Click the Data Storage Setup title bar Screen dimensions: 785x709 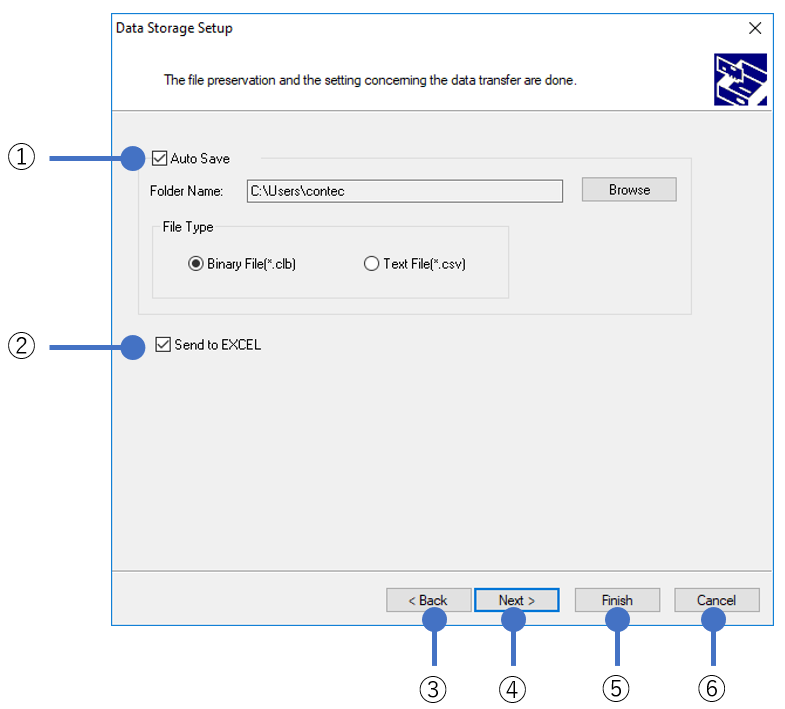(400, 28)
